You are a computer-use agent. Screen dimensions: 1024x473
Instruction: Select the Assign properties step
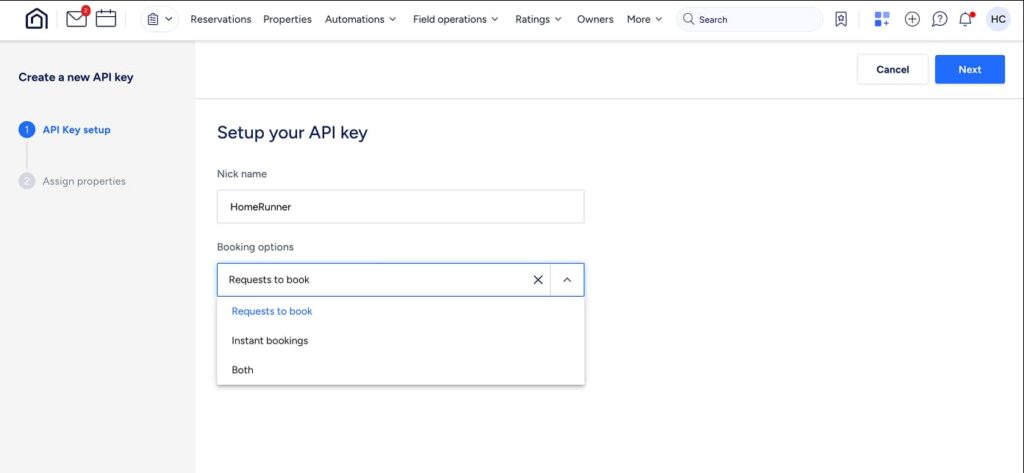(72, 181)
